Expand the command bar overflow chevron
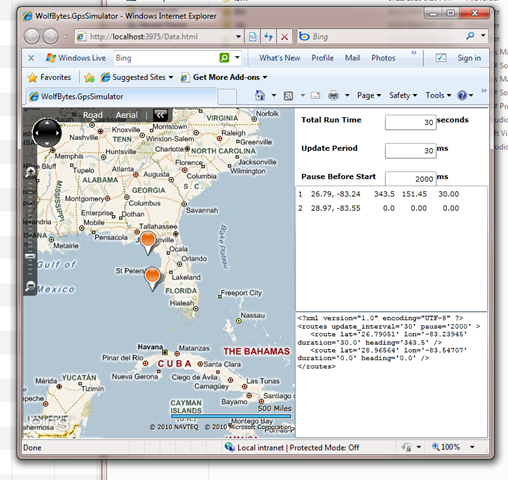The width and height of the screenshot is (508, 480). coord(484,90)
